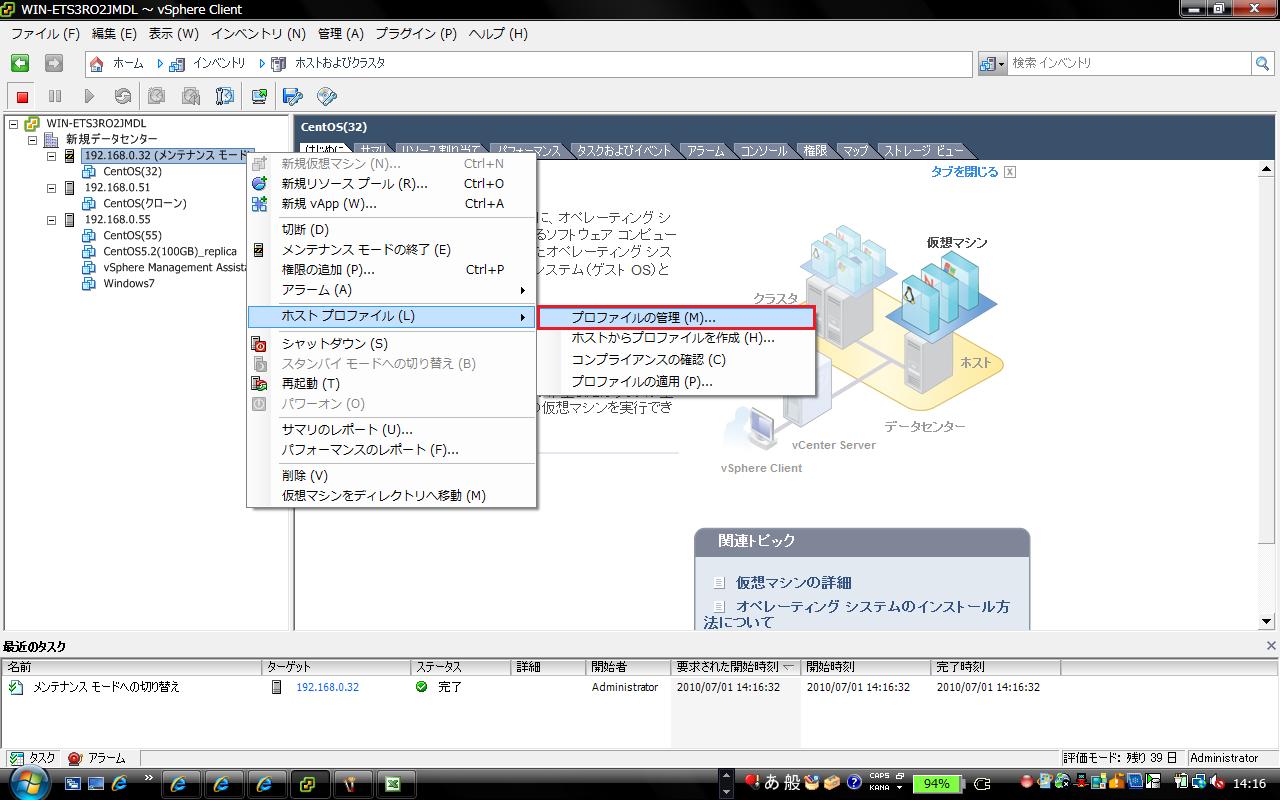
Task: Open the ファイル (F) menu
Action: (x=45, y=33)
